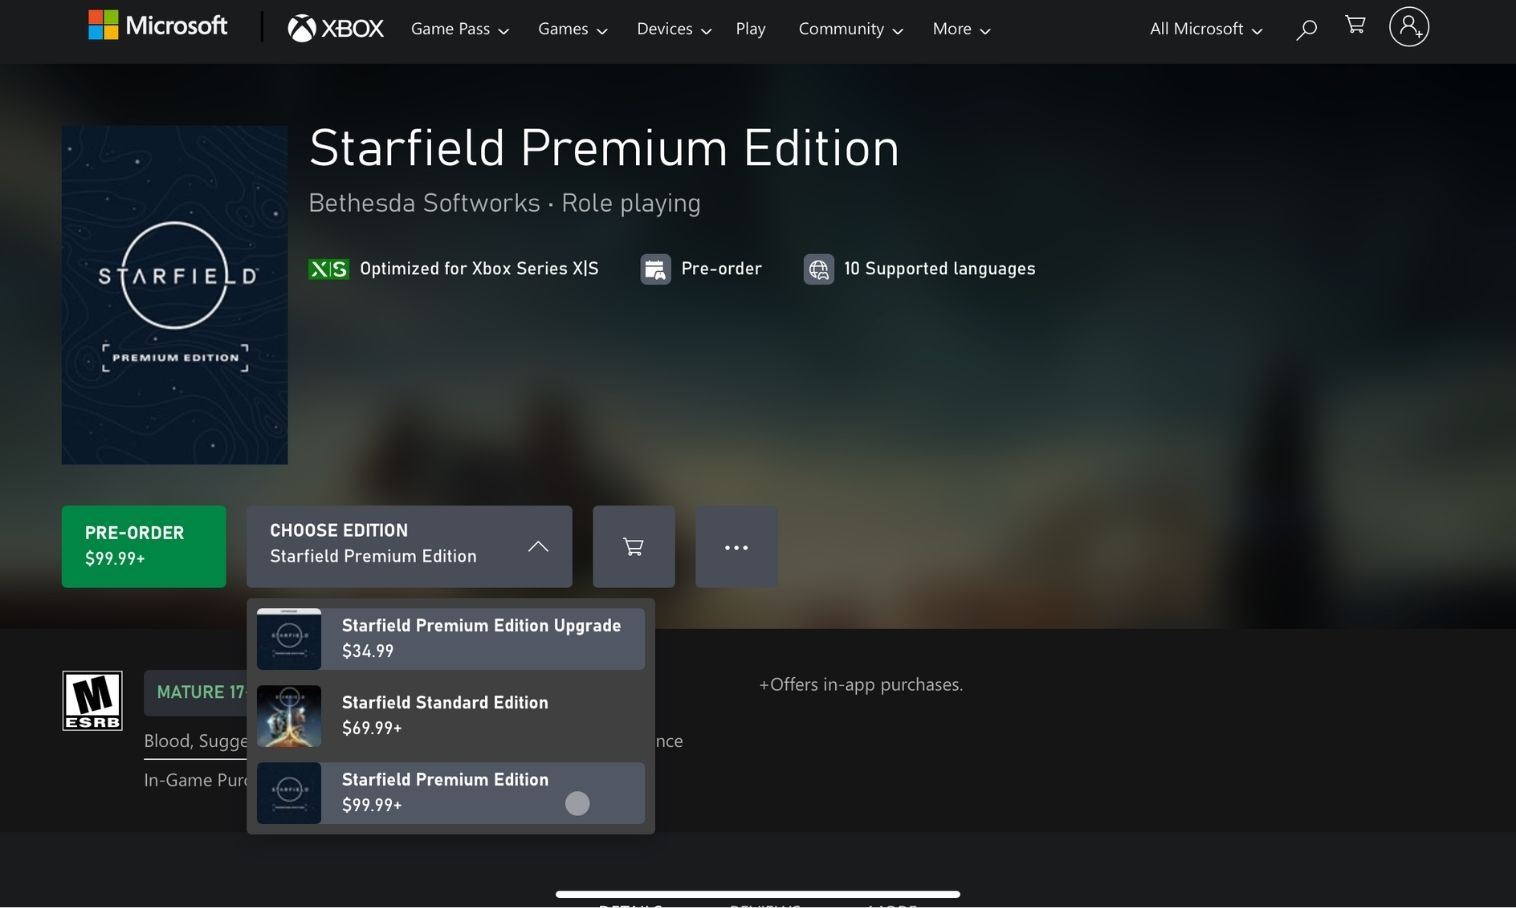Click the supported languages globe icon
1516x908 pixels.
pos(818,268)
